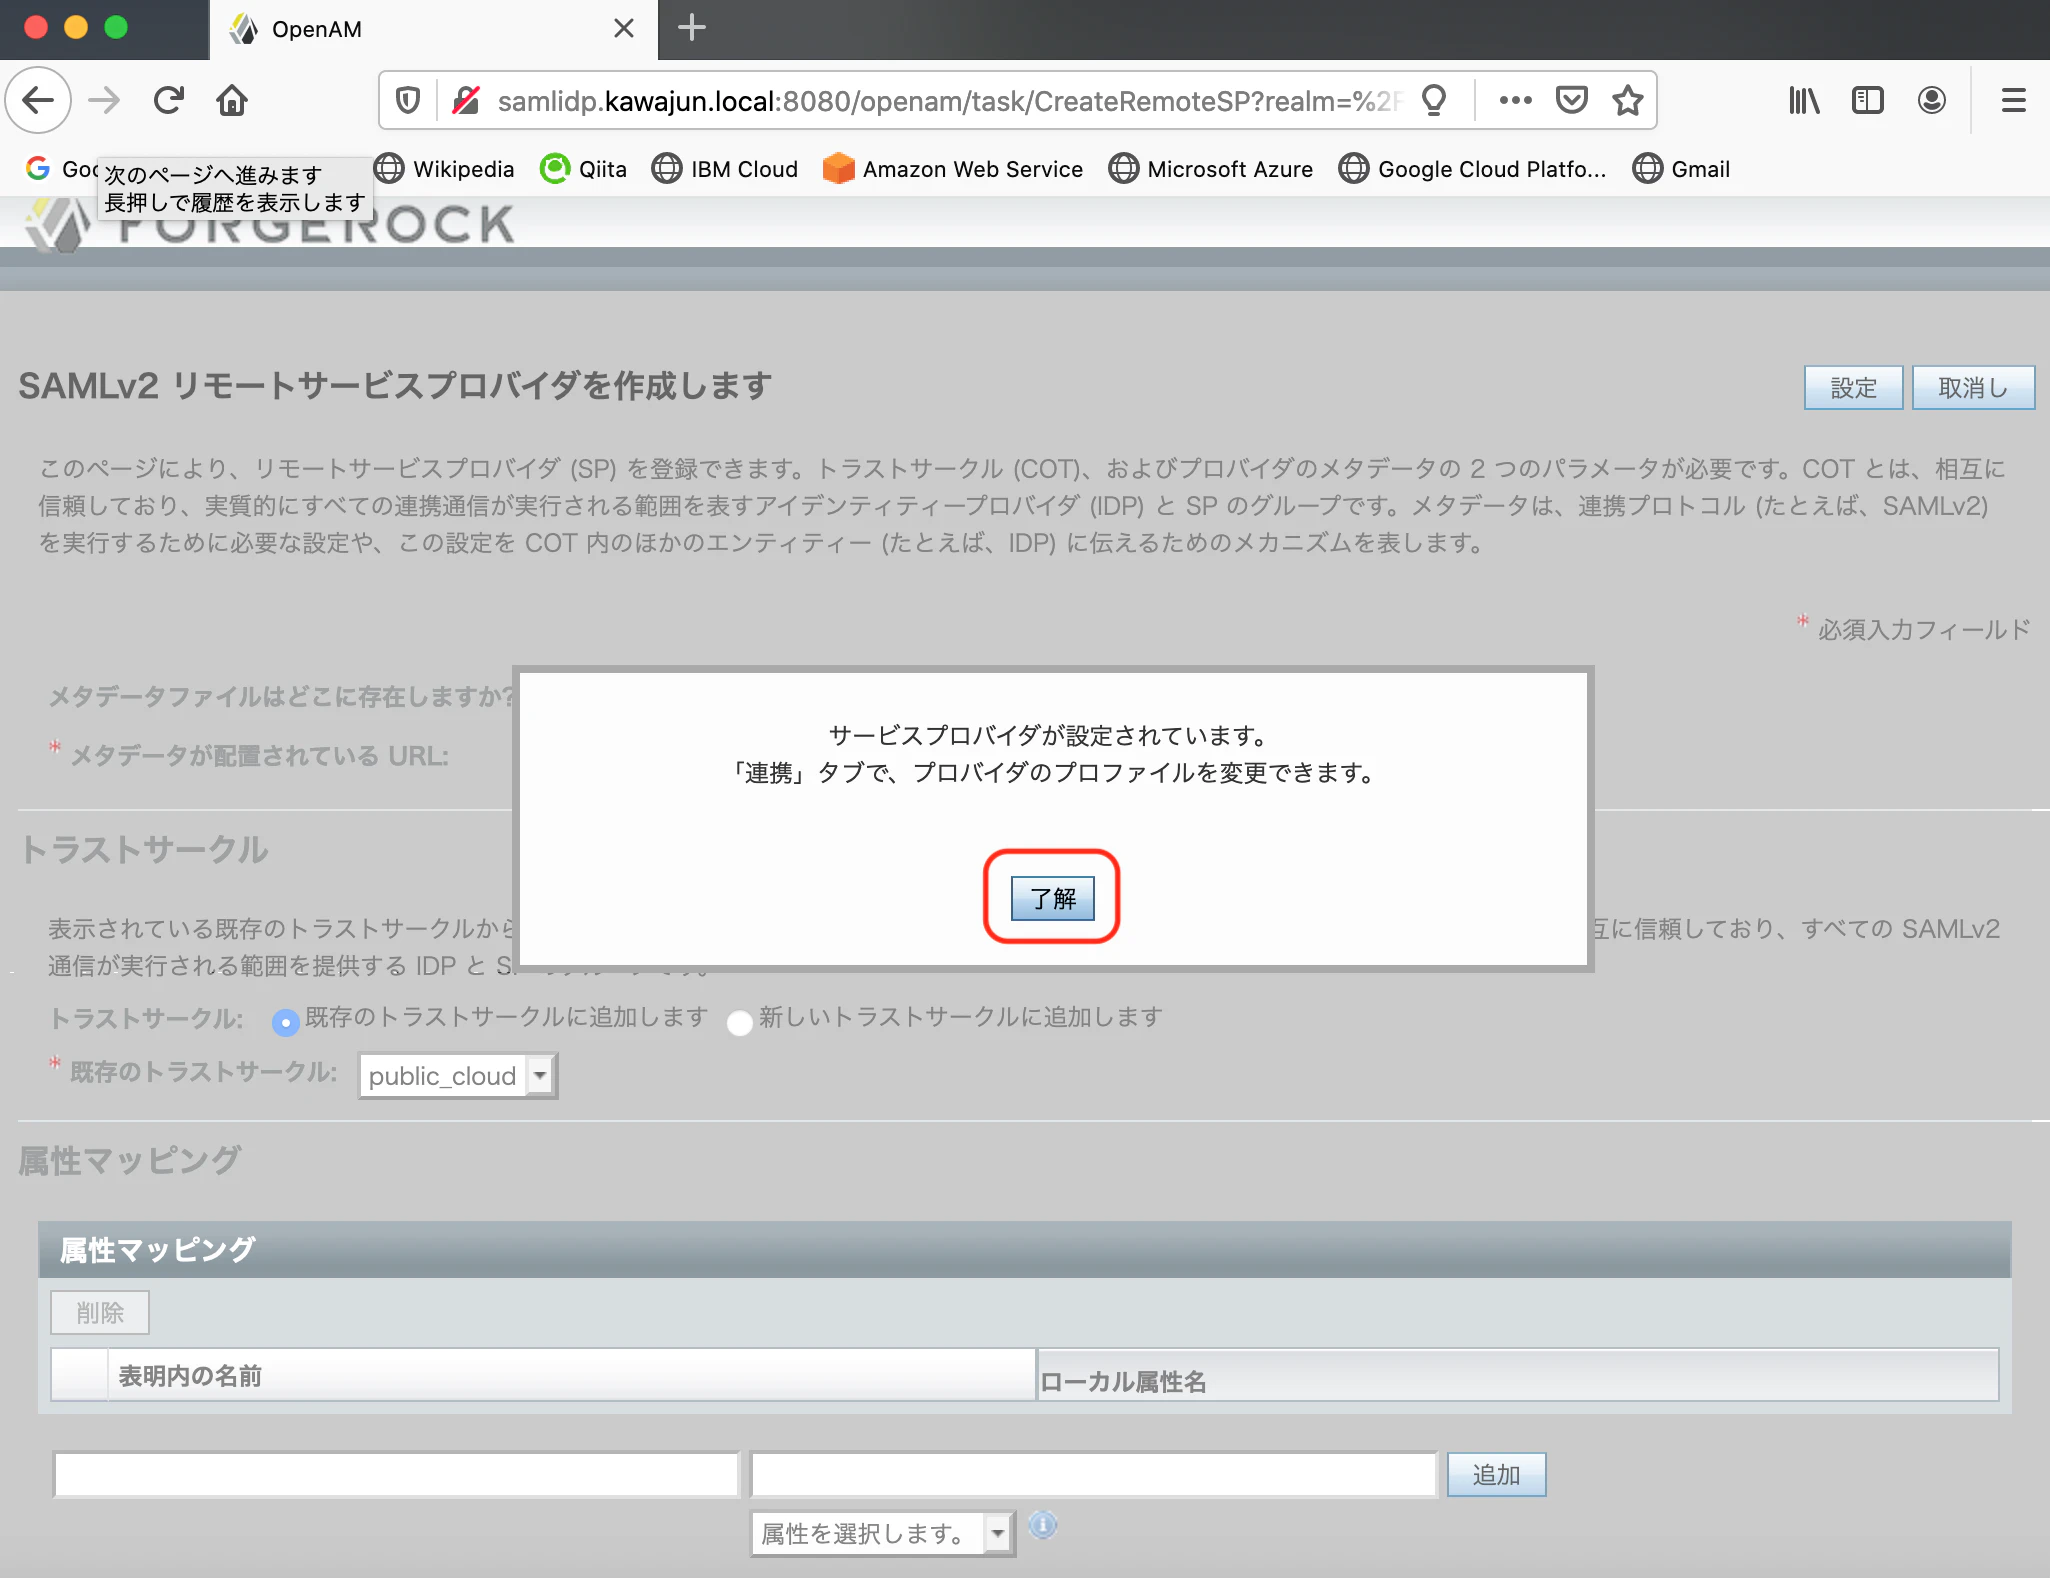Click the browser back arrow button
The width and height of the screenshot is (2050, 1578).
[38, 100]
